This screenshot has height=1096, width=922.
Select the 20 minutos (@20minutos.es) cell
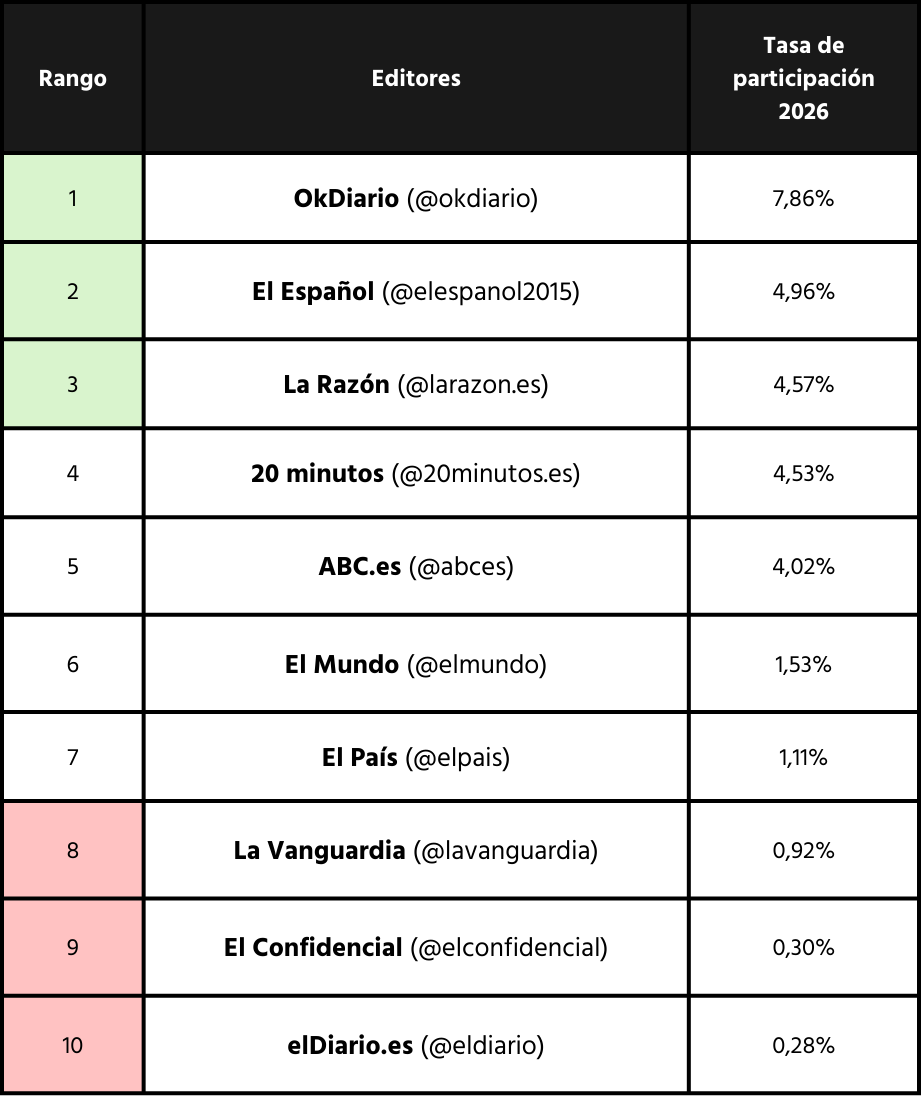416,473
